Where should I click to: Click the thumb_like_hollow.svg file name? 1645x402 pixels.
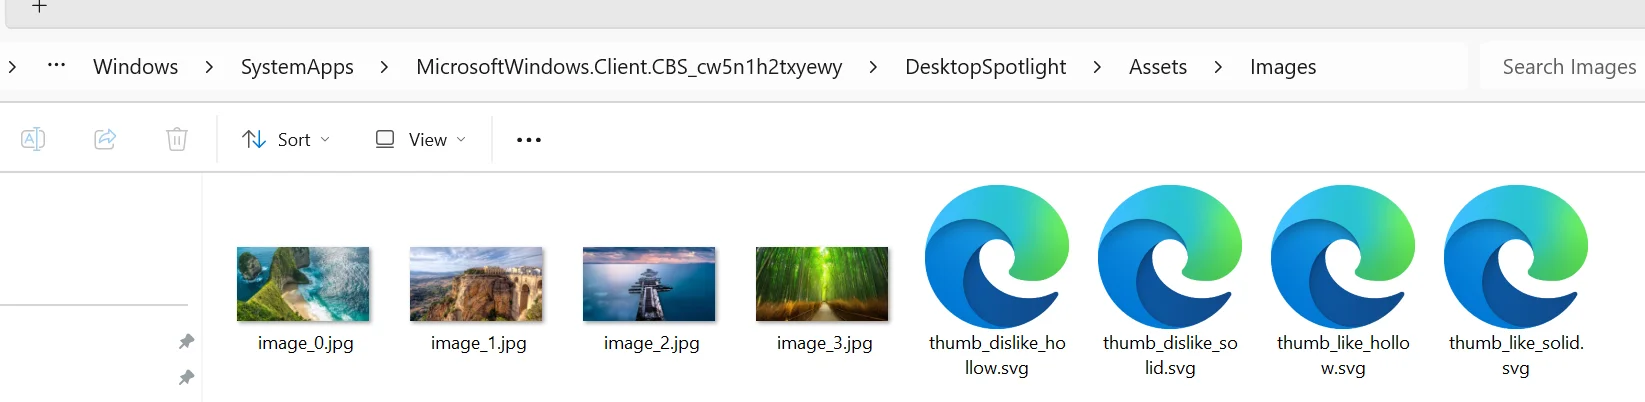[x=1343, y=355]
